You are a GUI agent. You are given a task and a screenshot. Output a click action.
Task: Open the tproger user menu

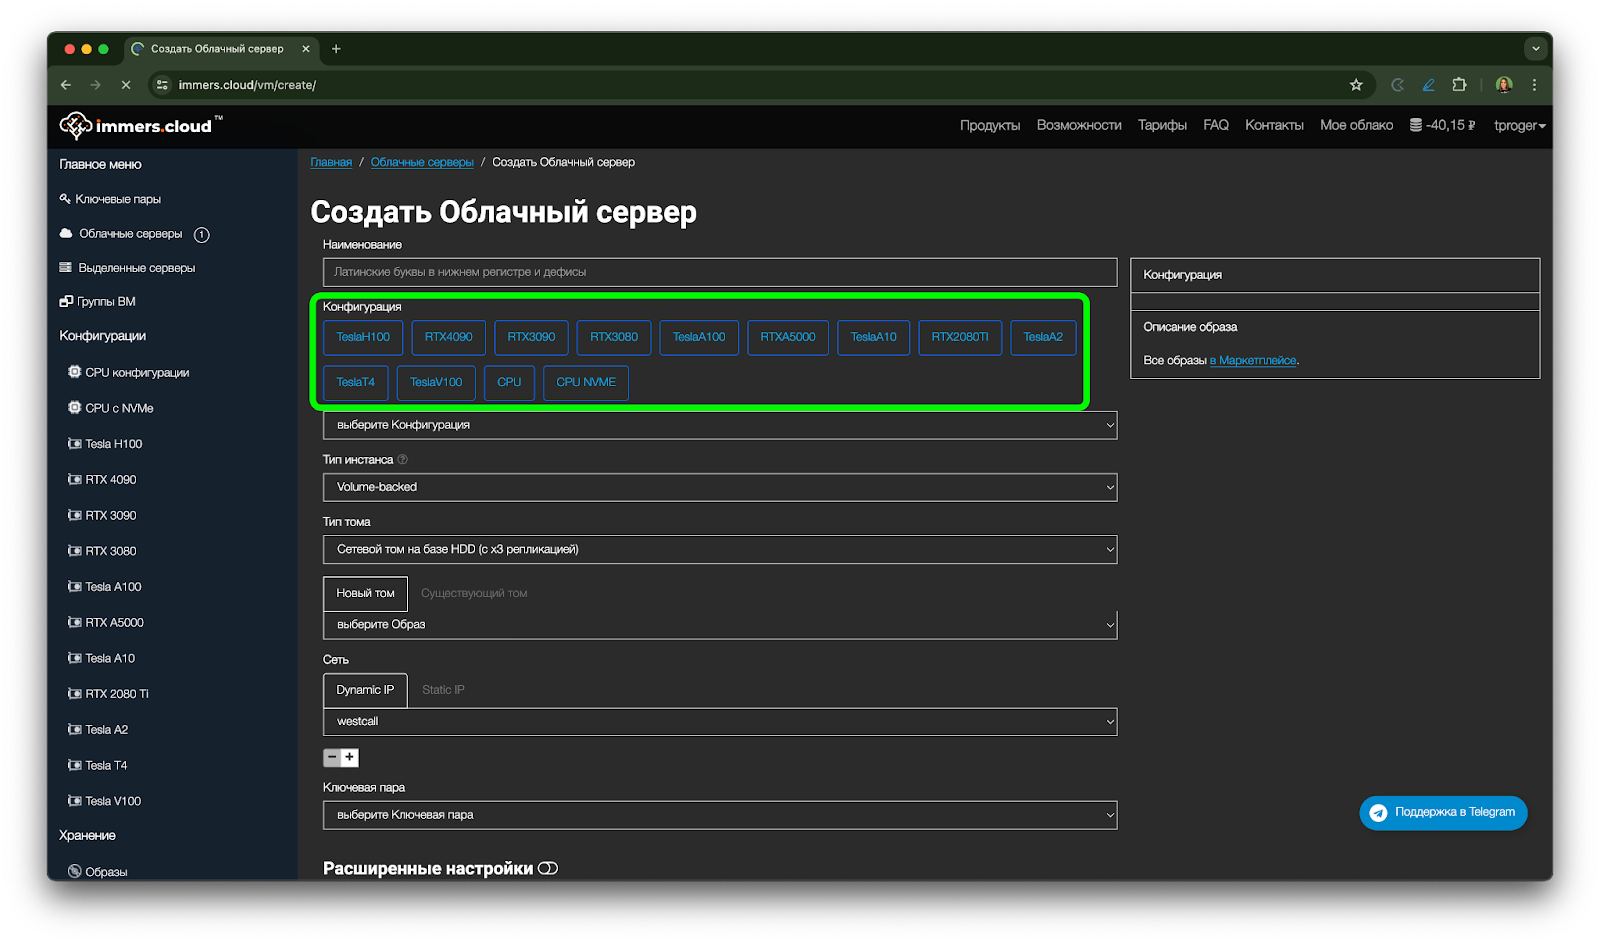(1519, 125)
